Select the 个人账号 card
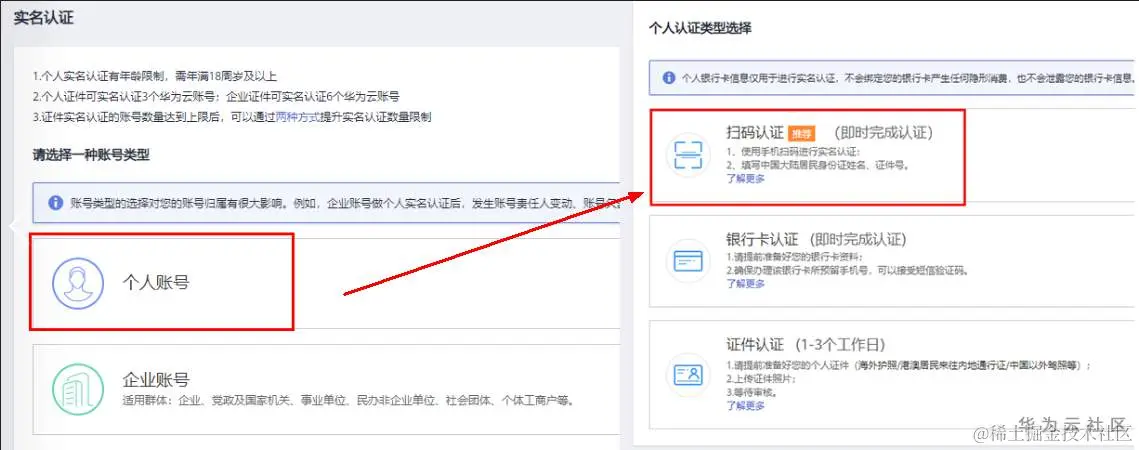Screen dimensions: 1139x450 [x=326, y=282]
